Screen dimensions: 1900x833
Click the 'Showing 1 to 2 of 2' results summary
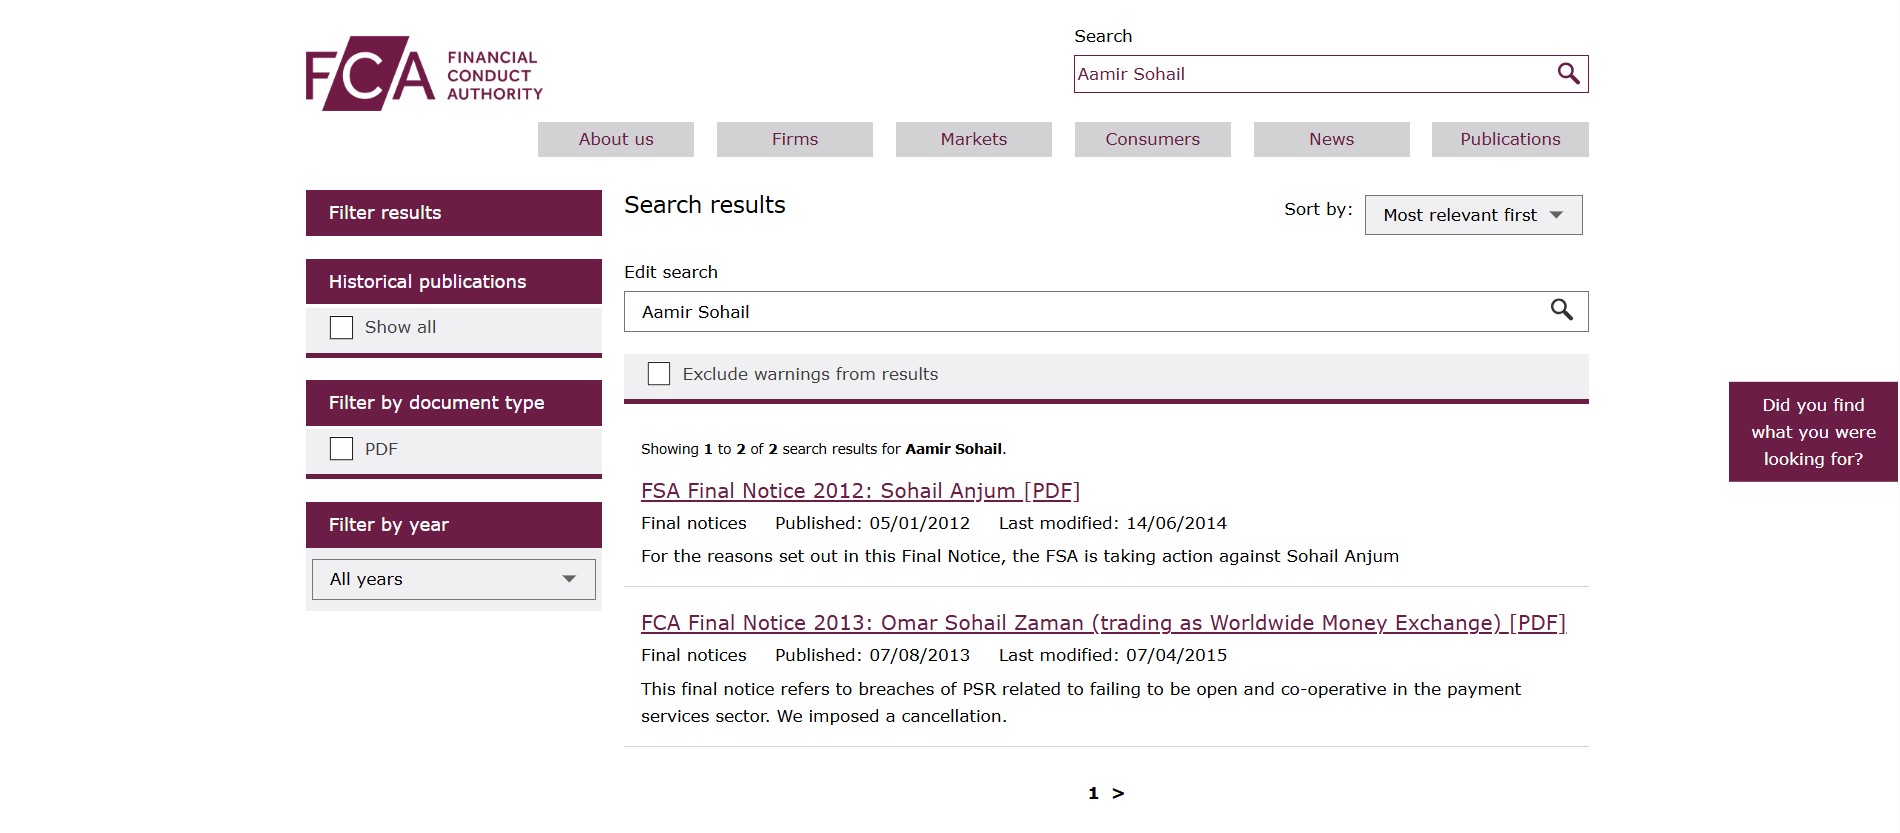coord(823,449)
